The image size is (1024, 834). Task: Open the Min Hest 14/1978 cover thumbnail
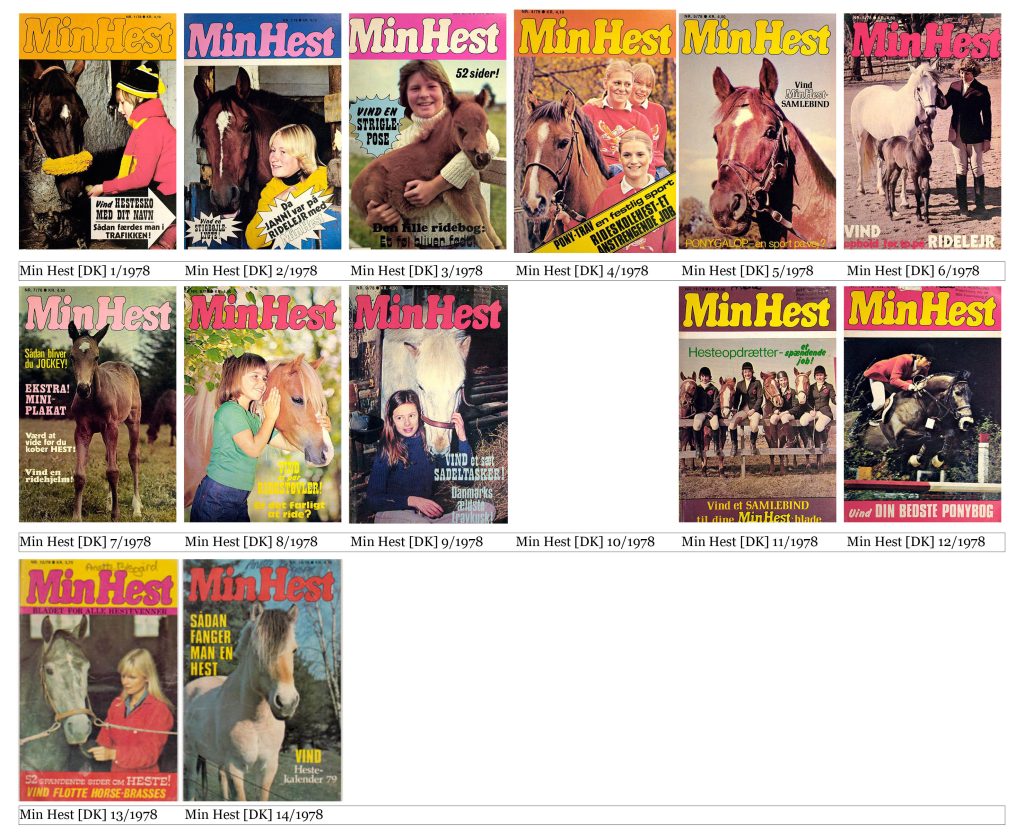pos(263,680)
